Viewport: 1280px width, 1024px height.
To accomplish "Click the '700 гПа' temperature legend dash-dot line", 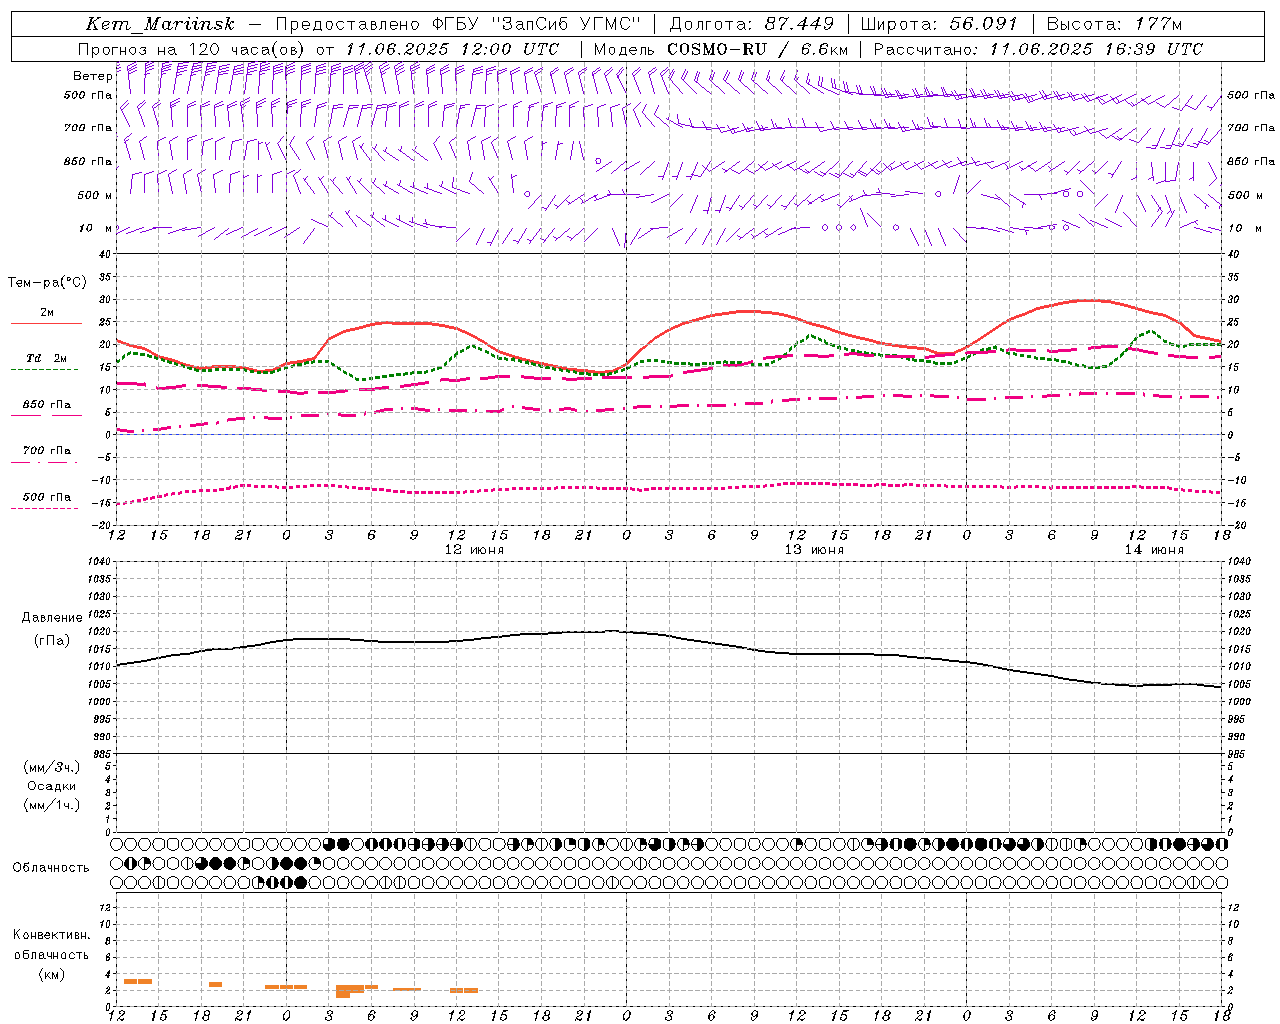I will 46,463.
